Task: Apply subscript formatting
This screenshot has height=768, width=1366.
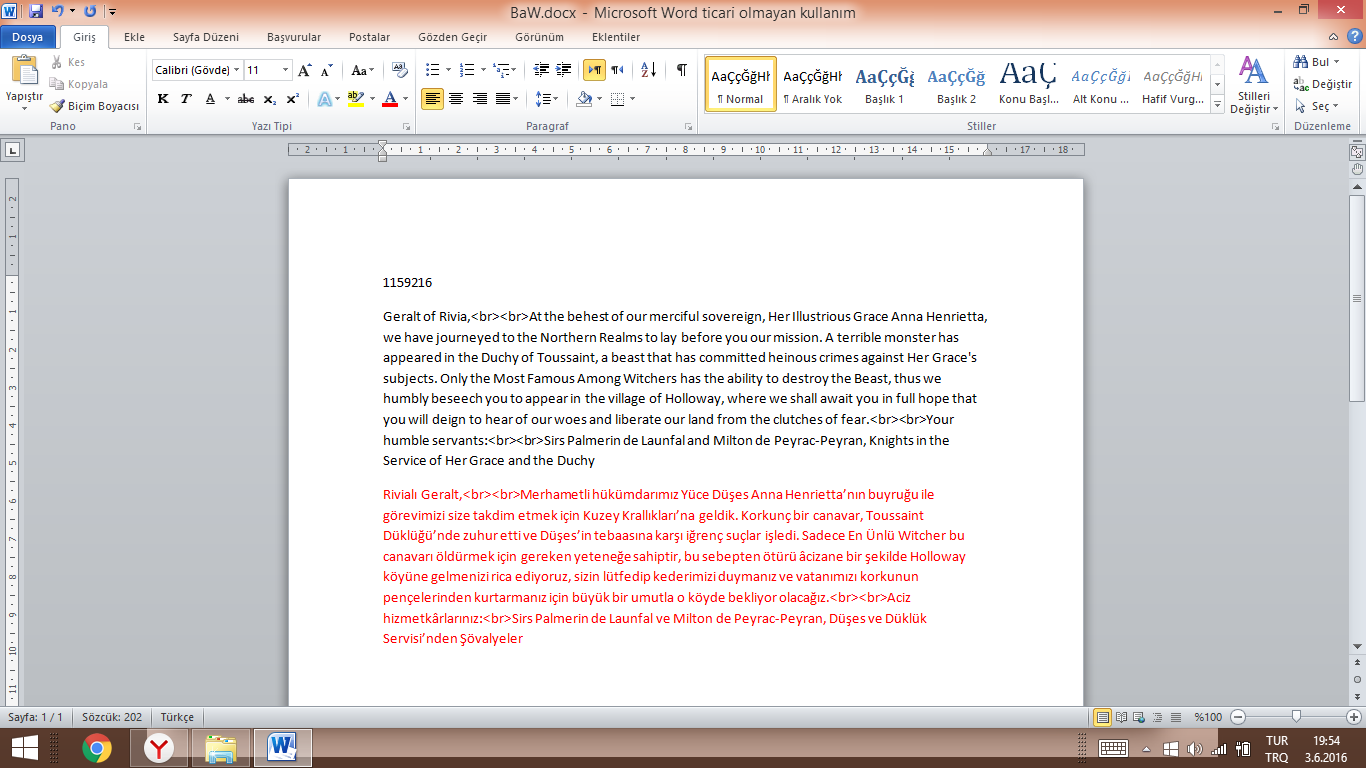Action: [x=270, y=99]
